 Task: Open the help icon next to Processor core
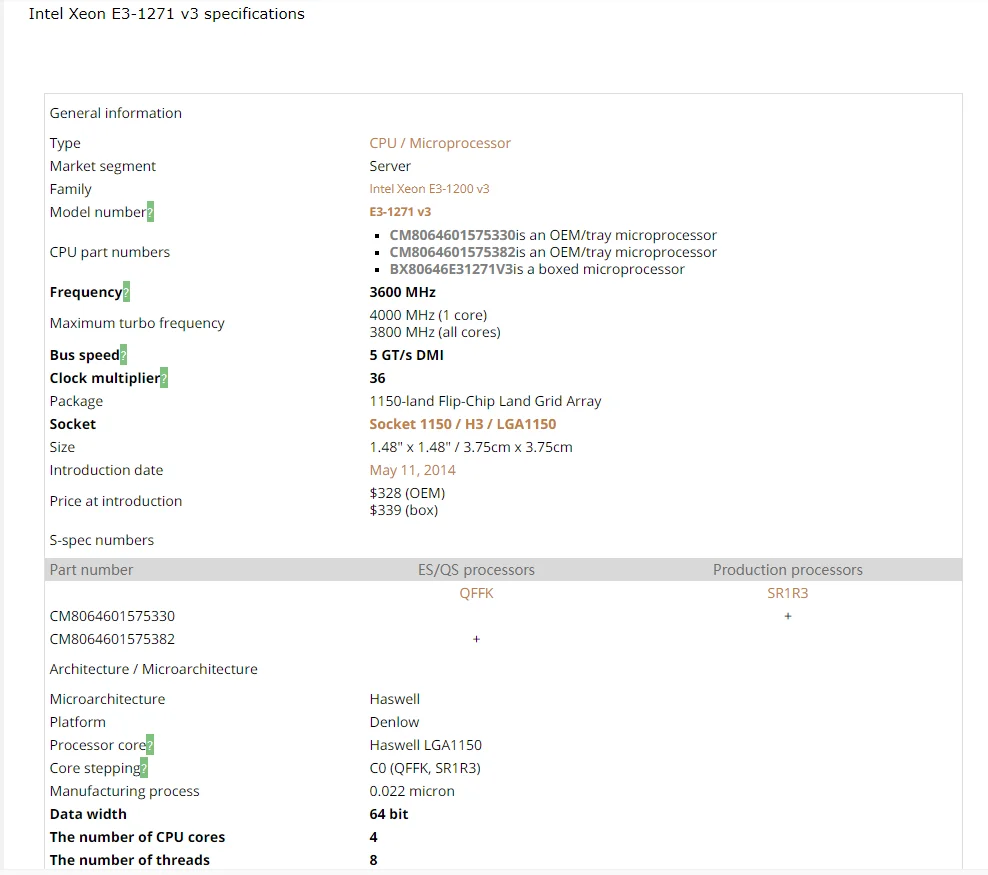tap(150, 745)
